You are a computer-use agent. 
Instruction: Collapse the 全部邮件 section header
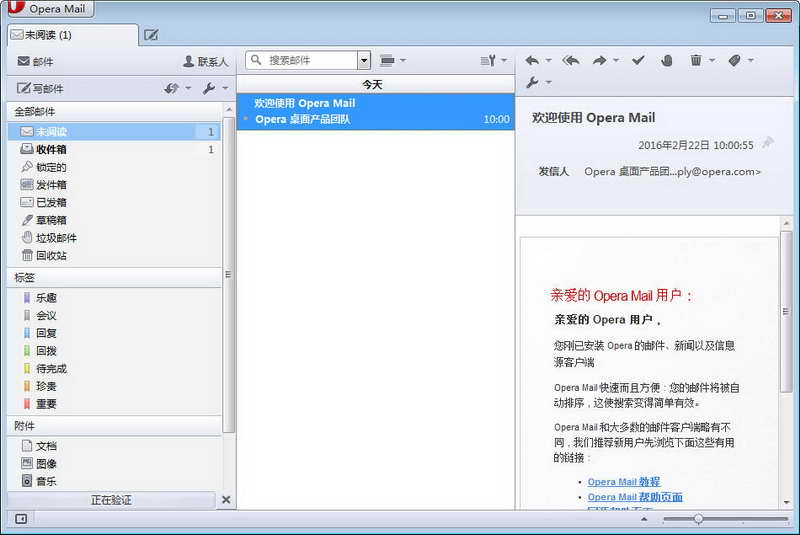tap(114, 111)
